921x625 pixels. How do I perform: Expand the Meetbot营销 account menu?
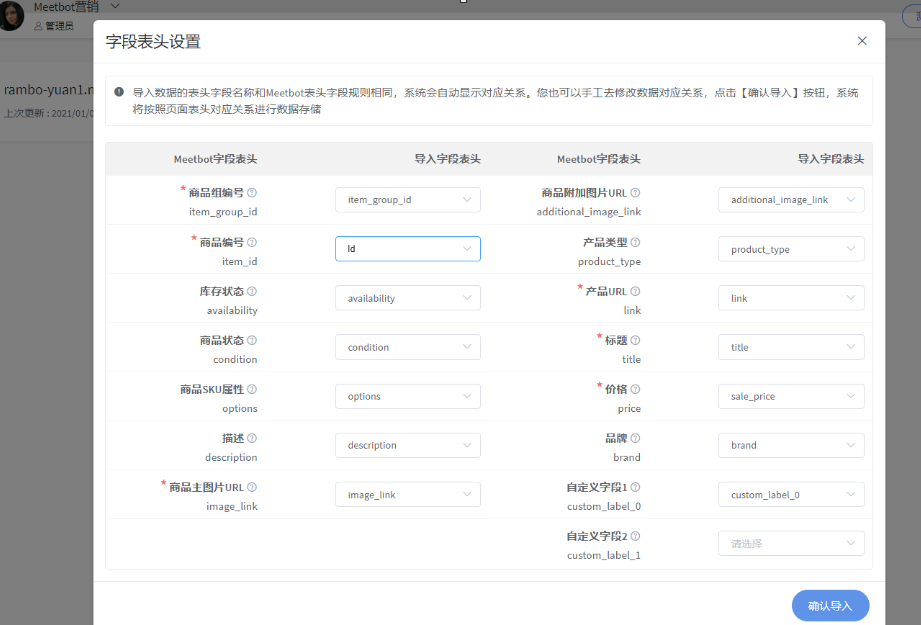pyautogui.click(x=115, y=6)
